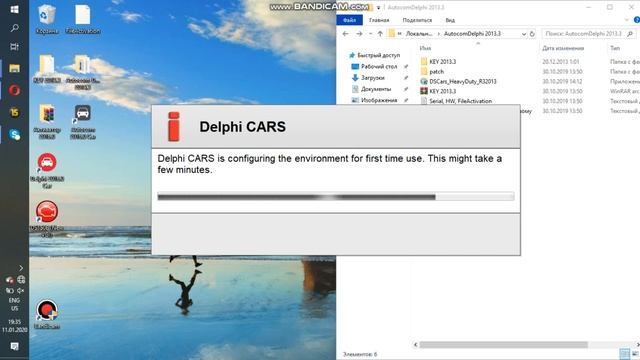Refresh the AutocomDelphi 2013.3 folder view
640x360 pixels.
coord(532,34)
